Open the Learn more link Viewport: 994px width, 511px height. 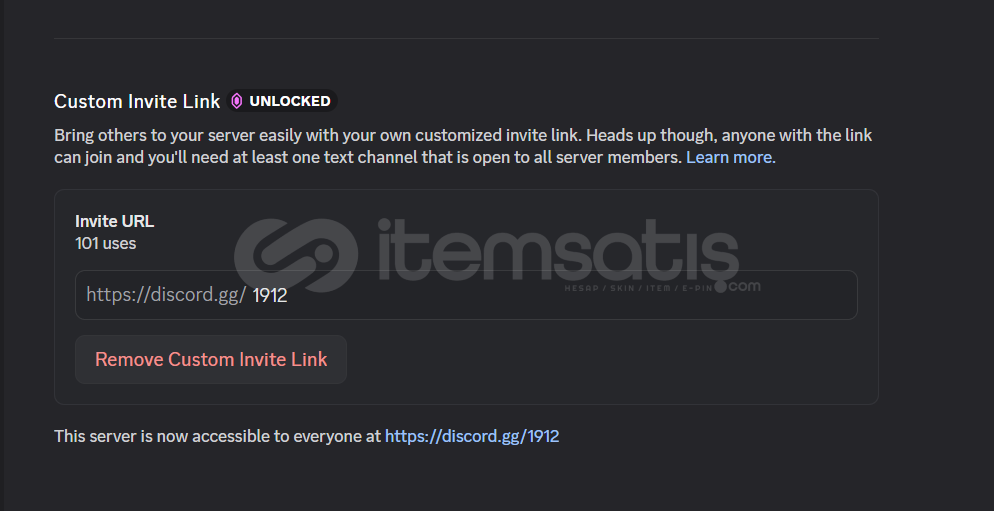tap(729, 158)
